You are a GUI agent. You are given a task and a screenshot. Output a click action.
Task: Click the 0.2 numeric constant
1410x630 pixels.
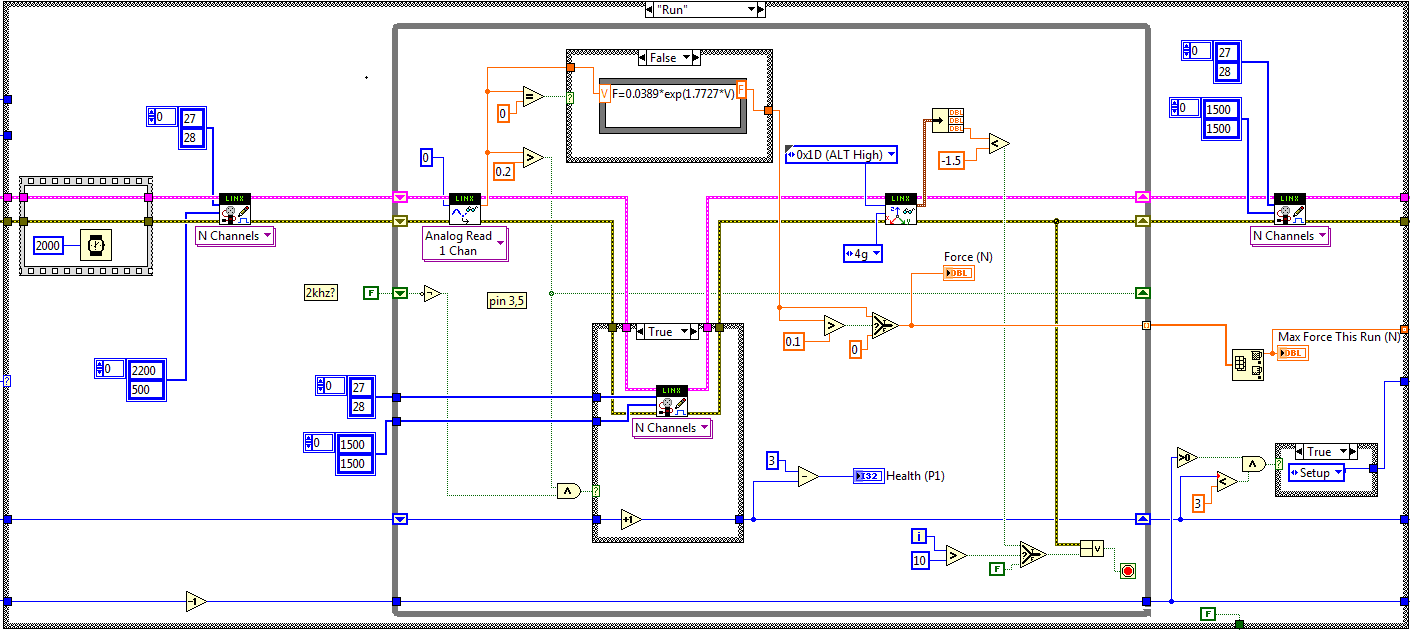tap(504, 172)
